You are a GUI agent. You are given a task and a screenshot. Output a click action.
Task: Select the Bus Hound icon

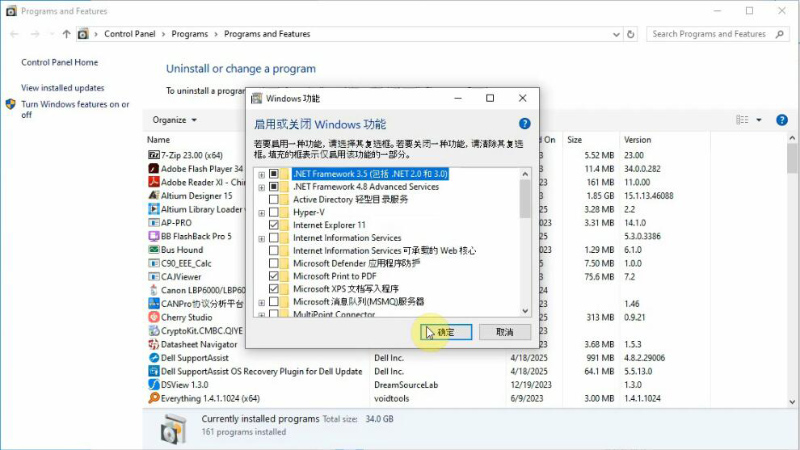click(x=154, y=249)
